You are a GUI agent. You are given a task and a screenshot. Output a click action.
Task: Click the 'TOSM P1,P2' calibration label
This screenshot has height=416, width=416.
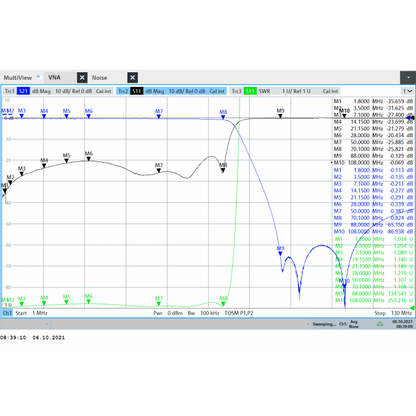click(239, 313)
